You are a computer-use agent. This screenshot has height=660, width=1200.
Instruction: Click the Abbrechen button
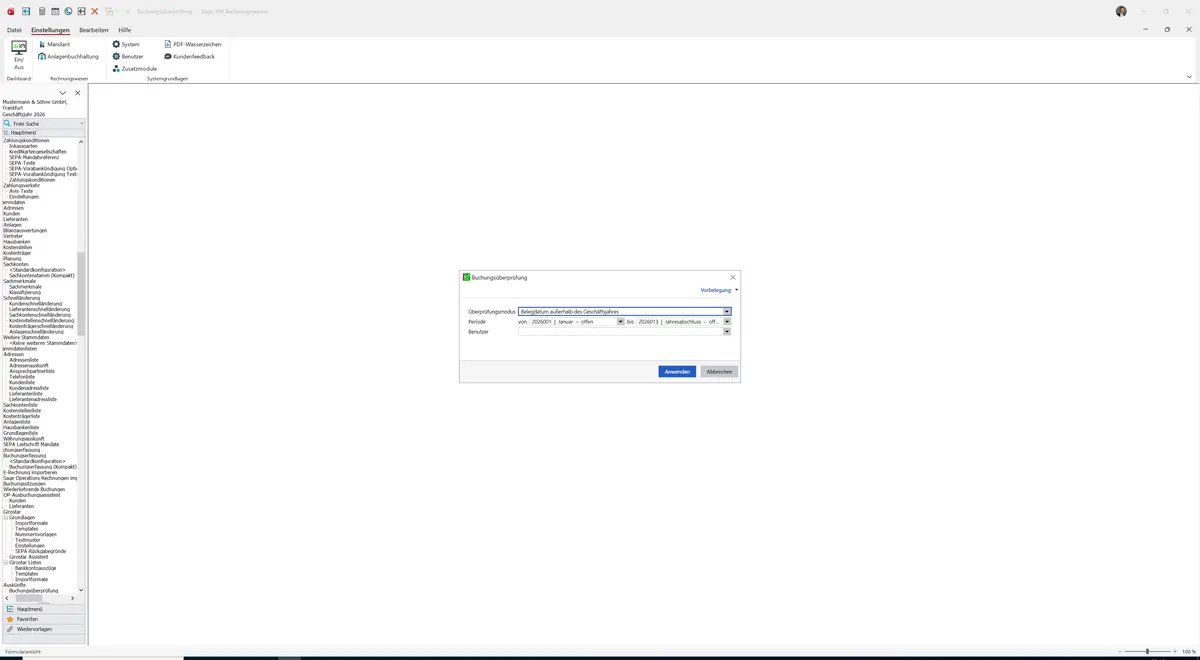click(x=720, y=372)
